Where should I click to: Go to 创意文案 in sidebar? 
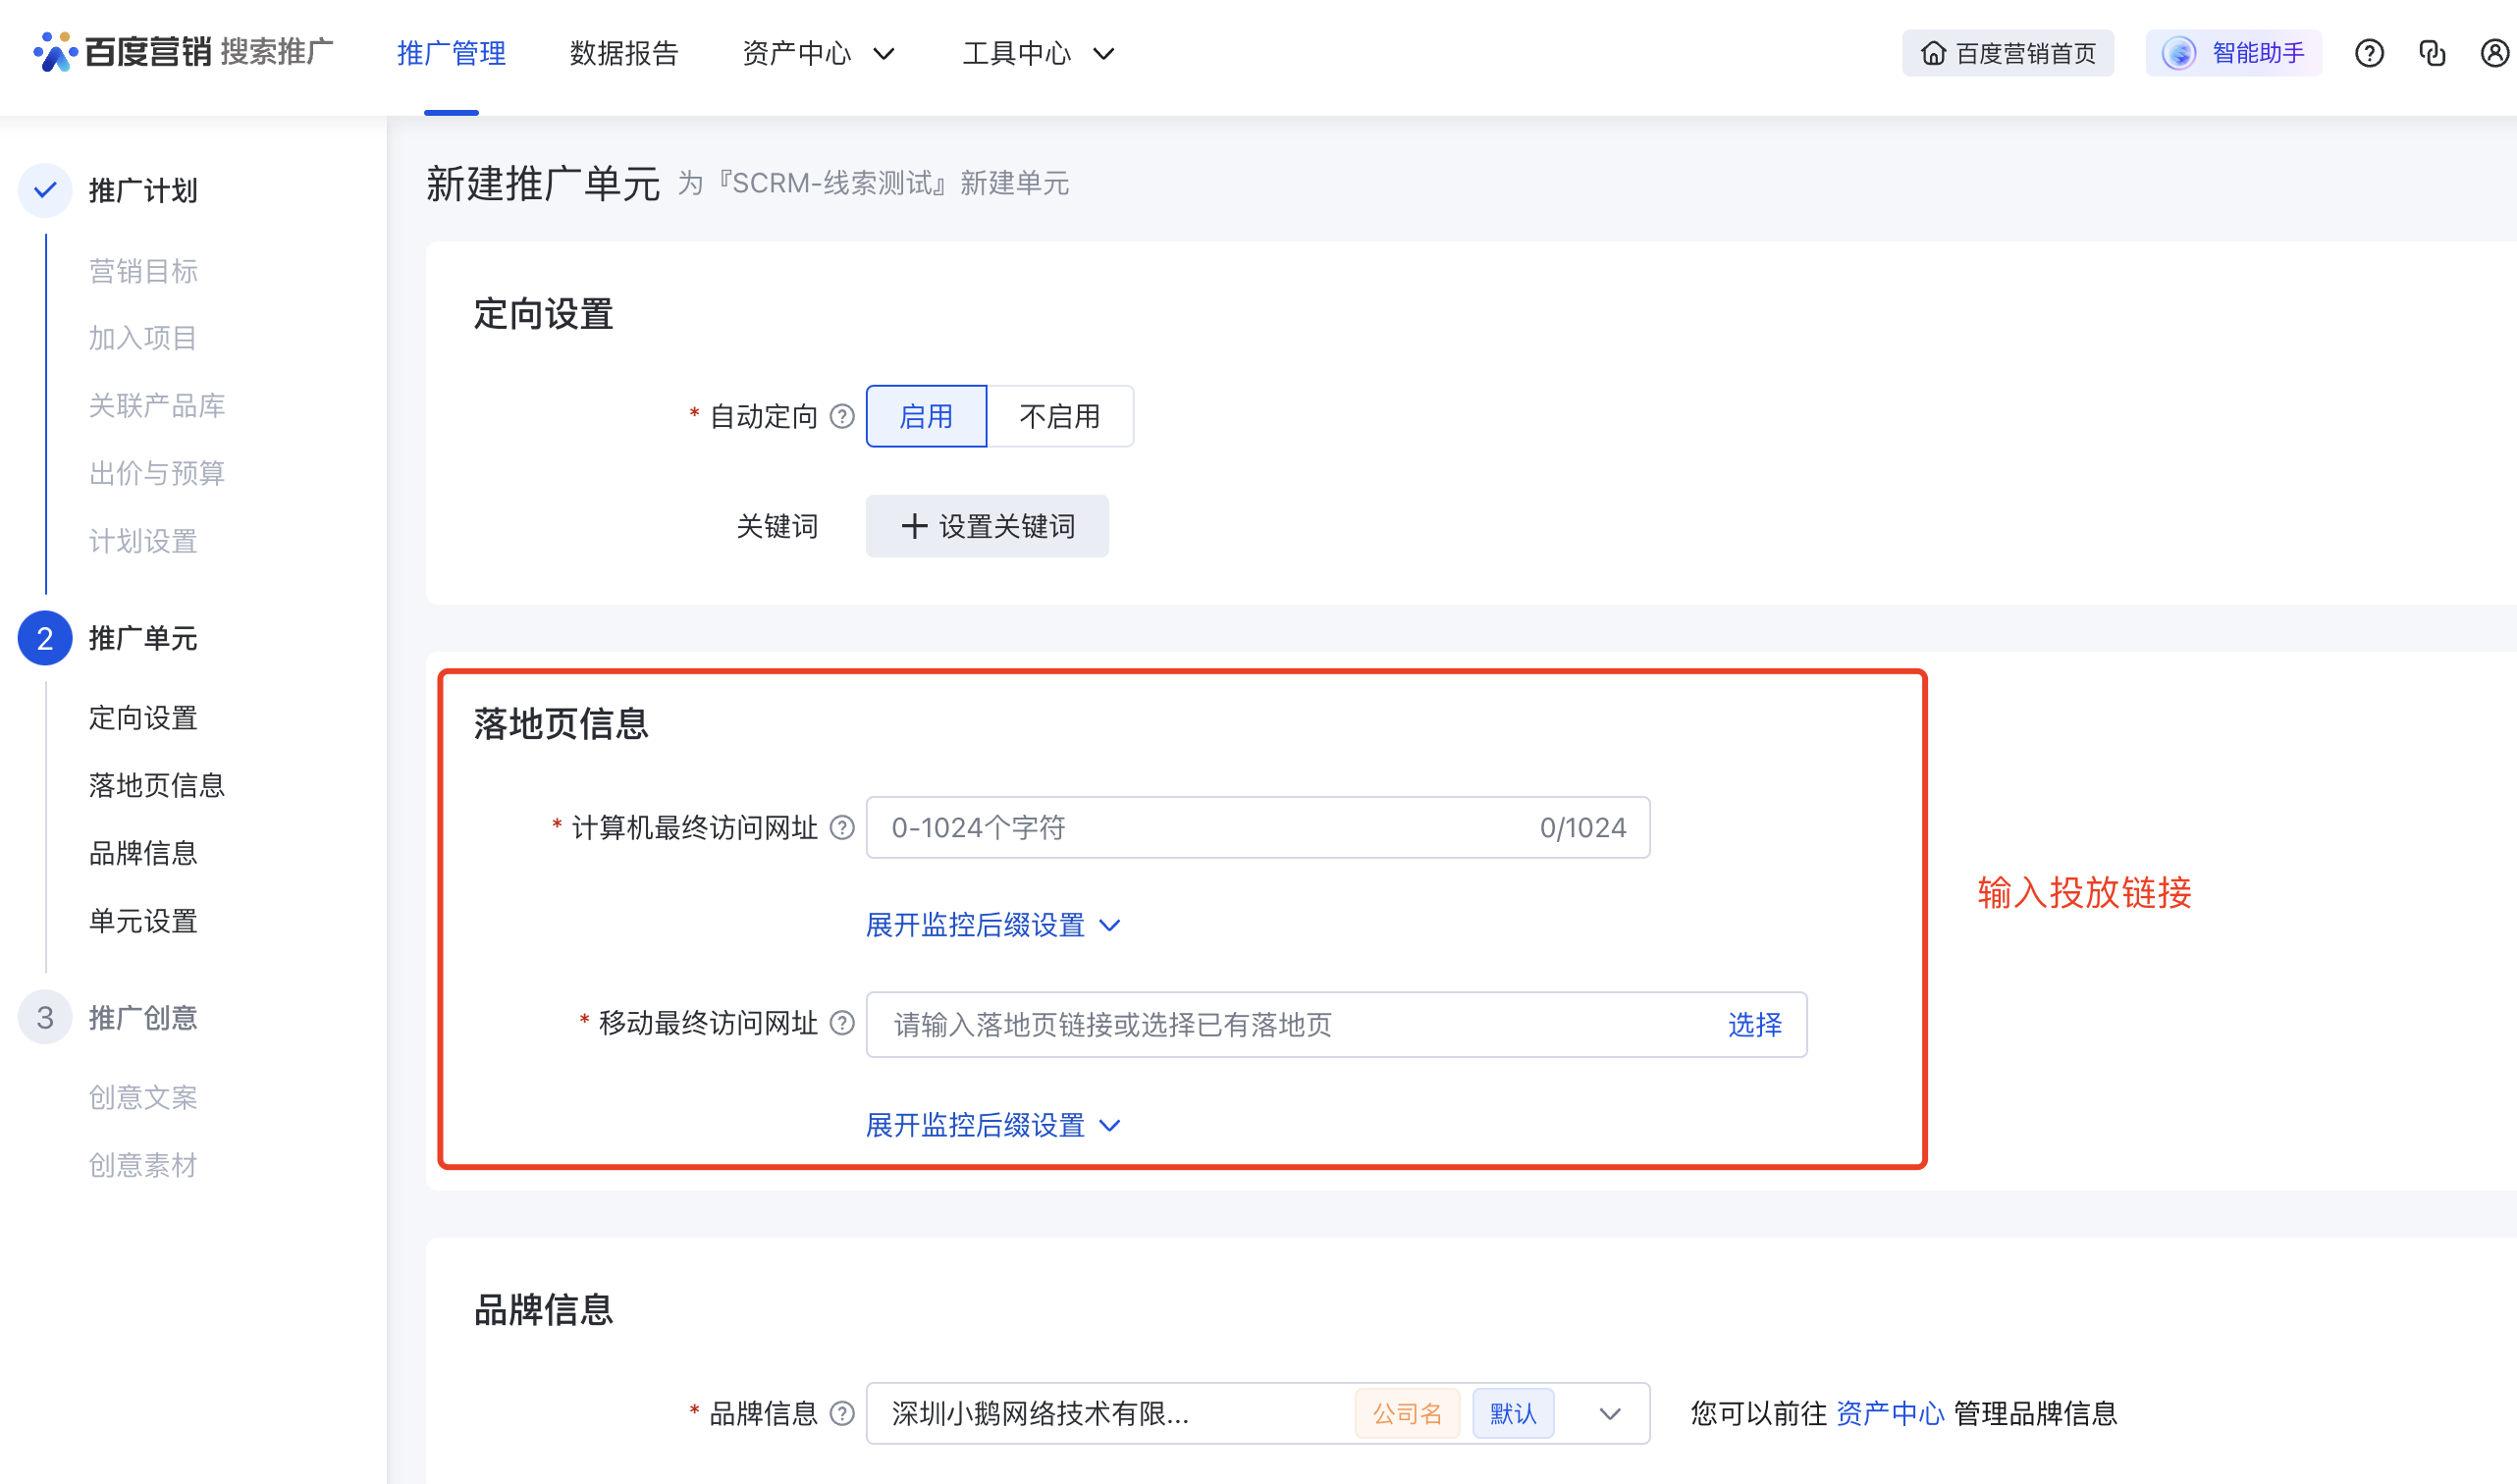143,1097
